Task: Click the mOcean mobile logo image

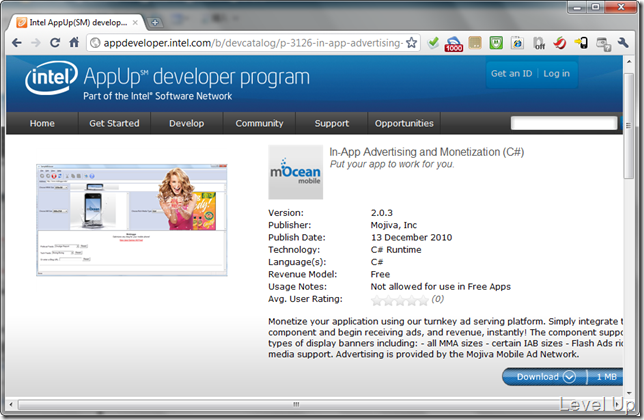Action: pos(296,172)
